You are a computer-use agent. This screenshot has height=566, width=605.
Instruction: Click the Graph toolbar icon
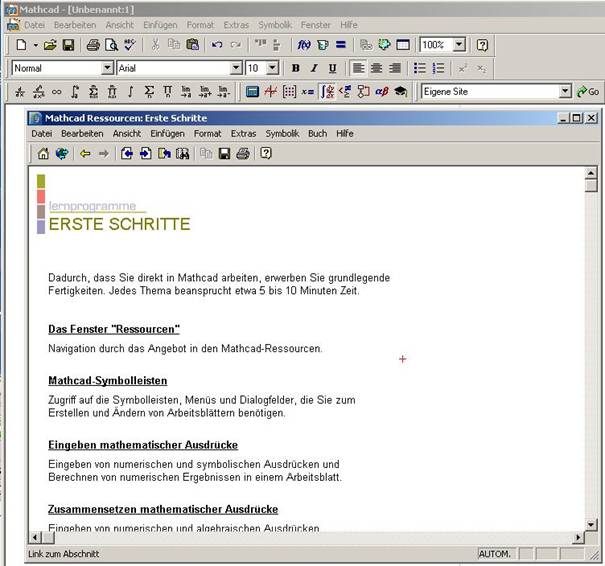click(270, 92)
